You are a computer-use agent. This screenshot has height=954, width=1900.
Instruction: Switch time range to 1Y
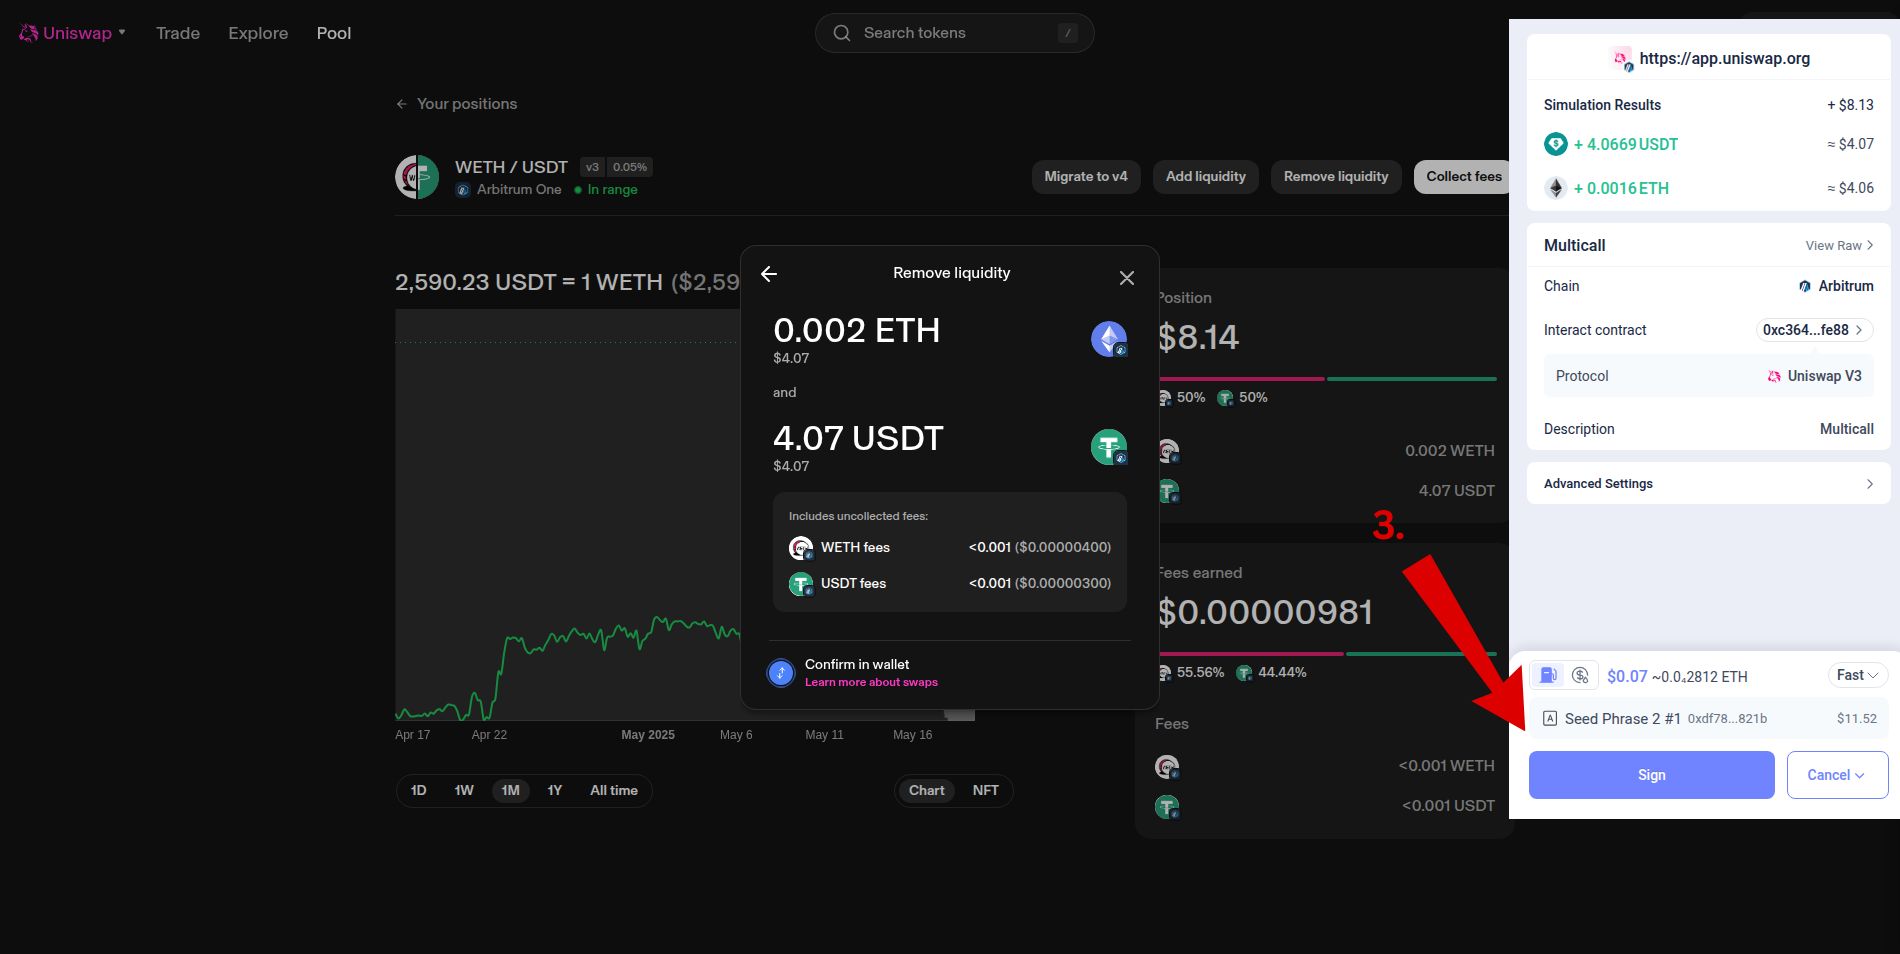(x=554, y=790)
